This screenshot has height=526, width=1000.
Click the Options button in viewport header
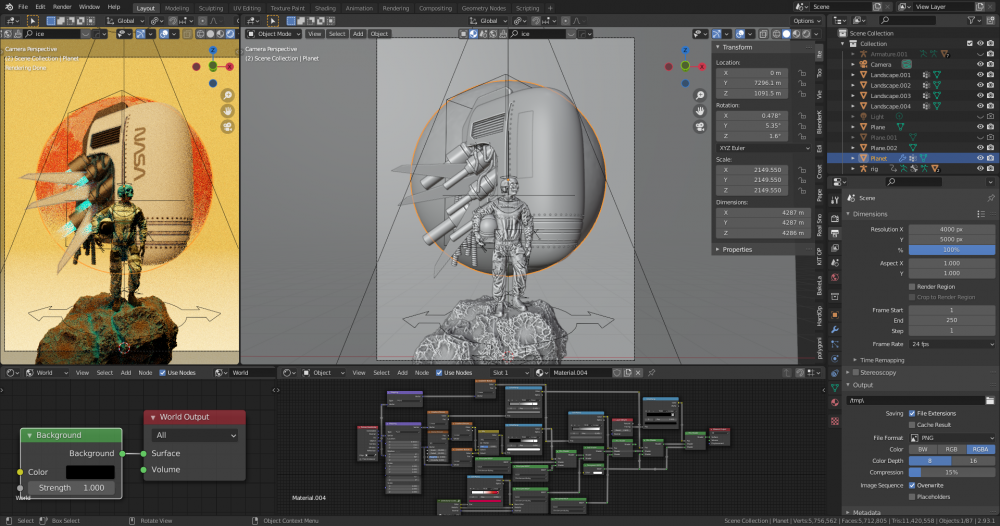coord(806,21)
